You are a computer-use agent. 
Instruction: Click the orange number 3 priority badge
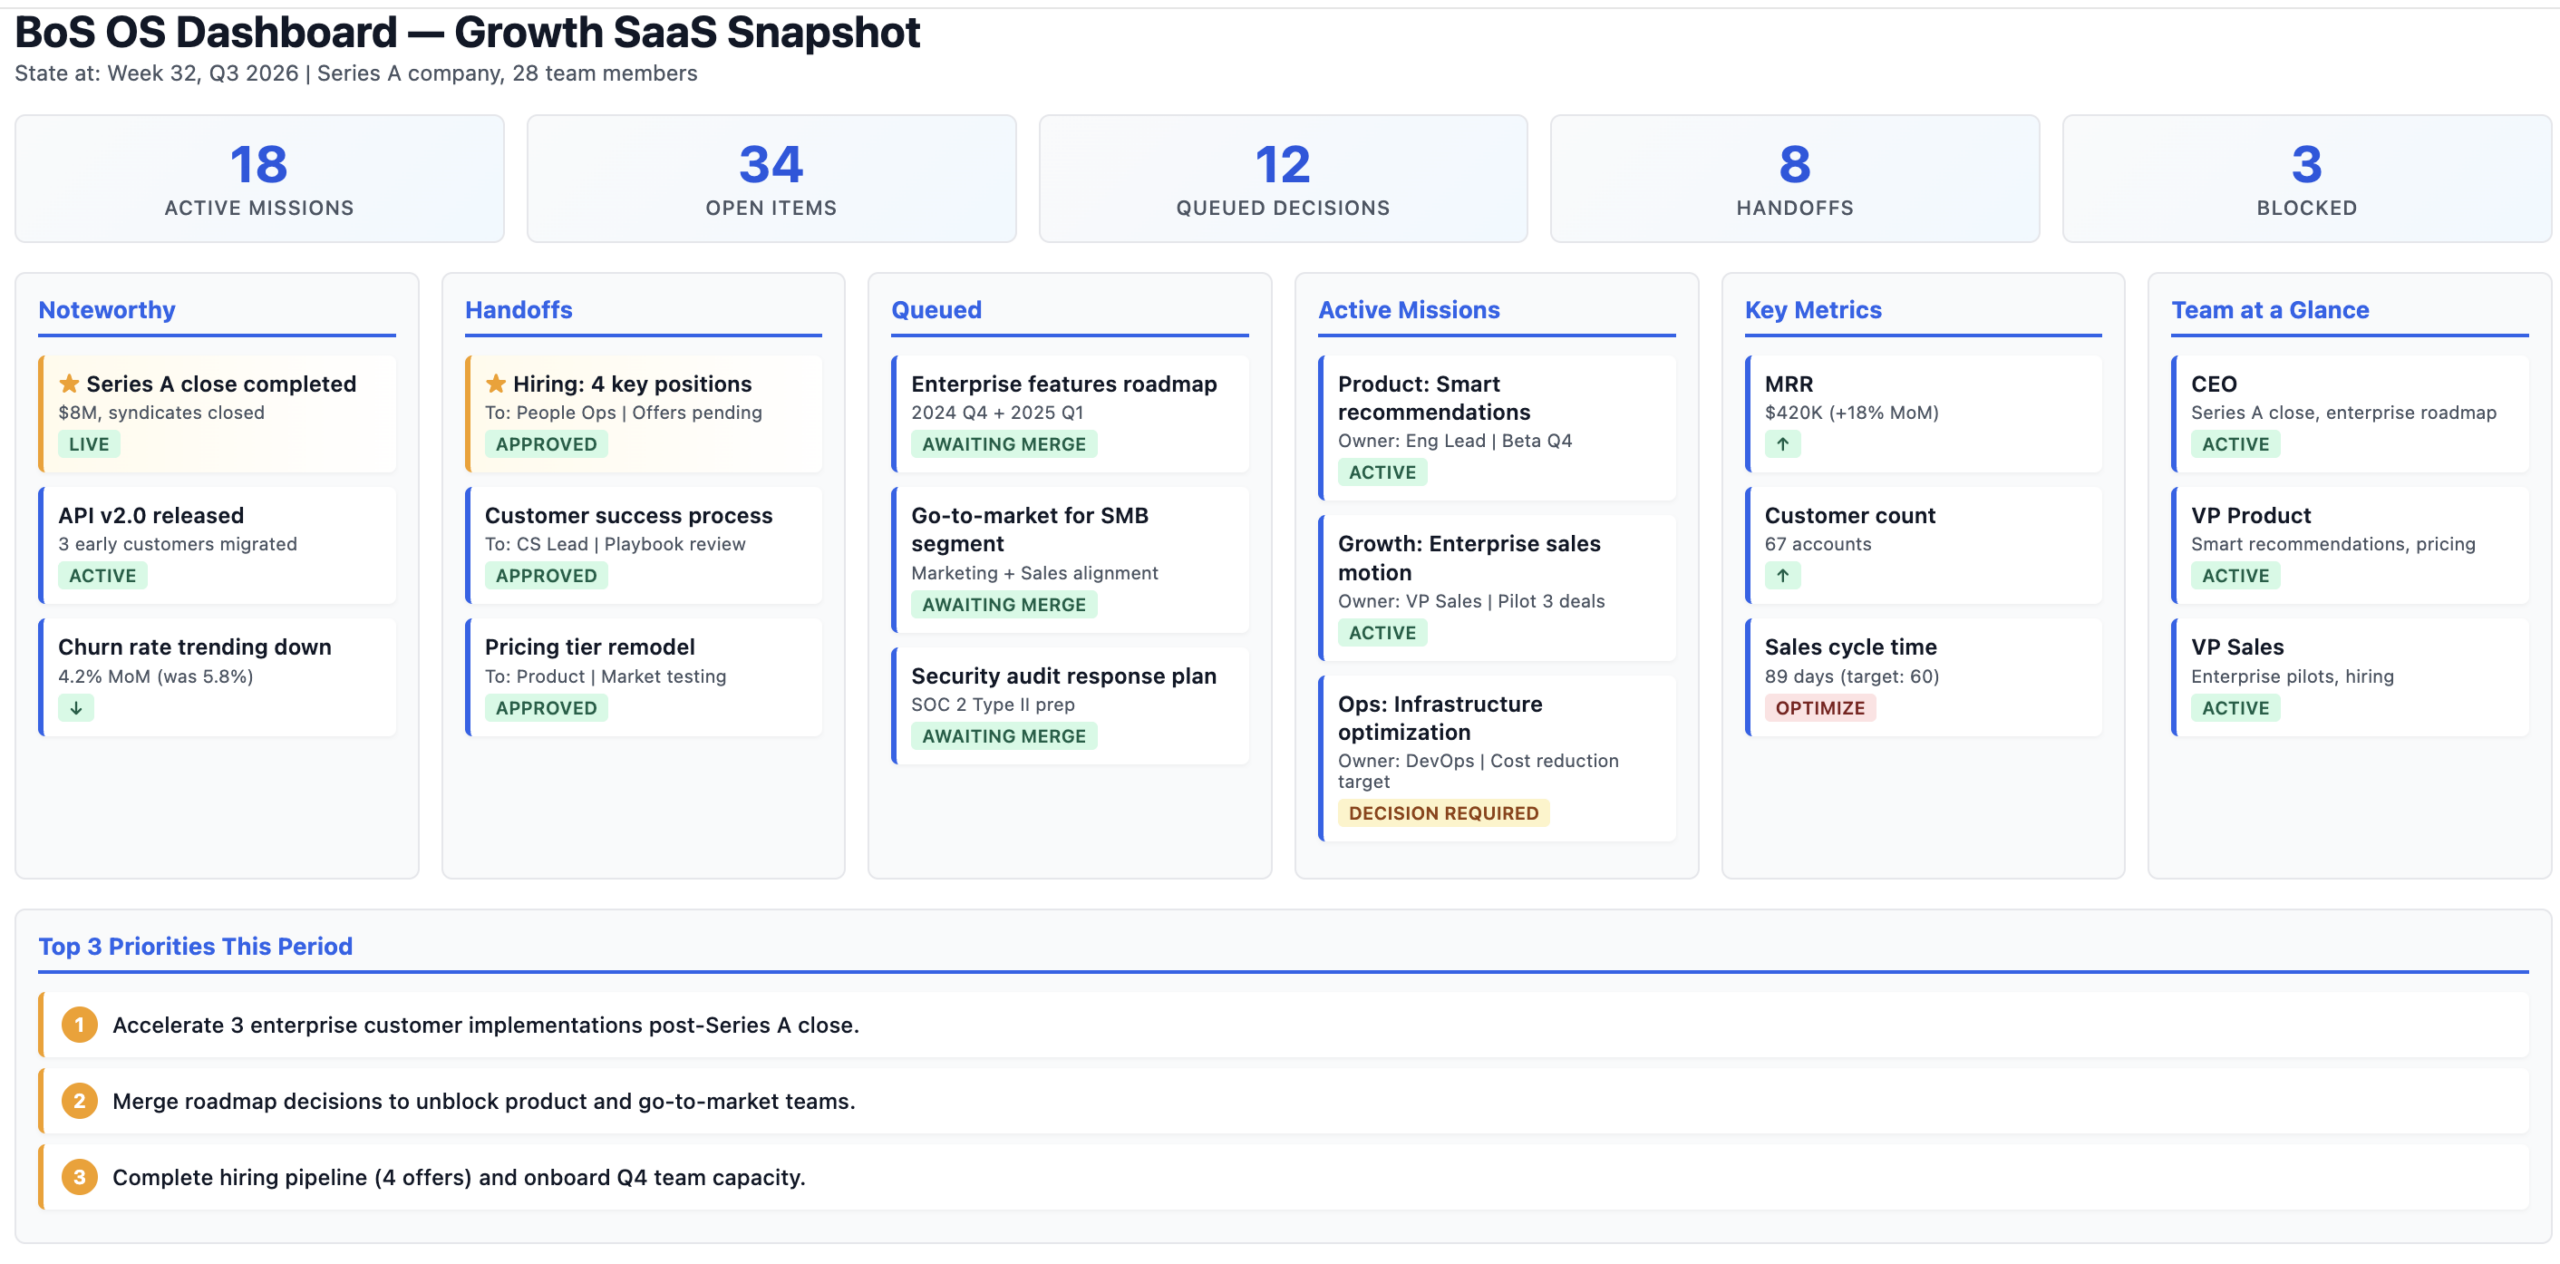point(80,1177)
